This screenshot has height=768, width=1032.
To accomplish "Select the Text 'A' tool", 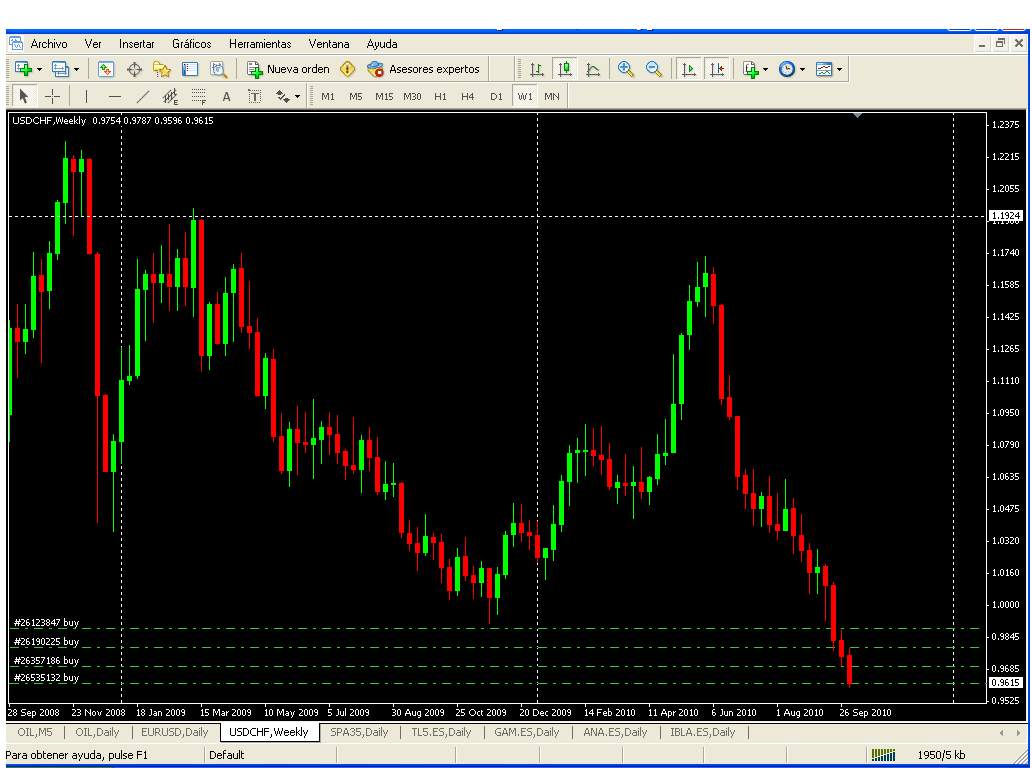I will 226,97.
